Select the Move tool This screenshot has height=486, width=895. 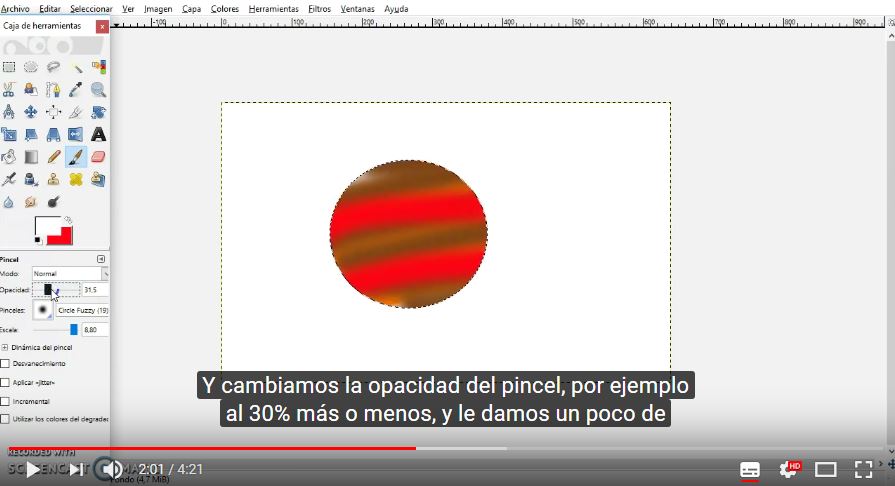(31, 112)
